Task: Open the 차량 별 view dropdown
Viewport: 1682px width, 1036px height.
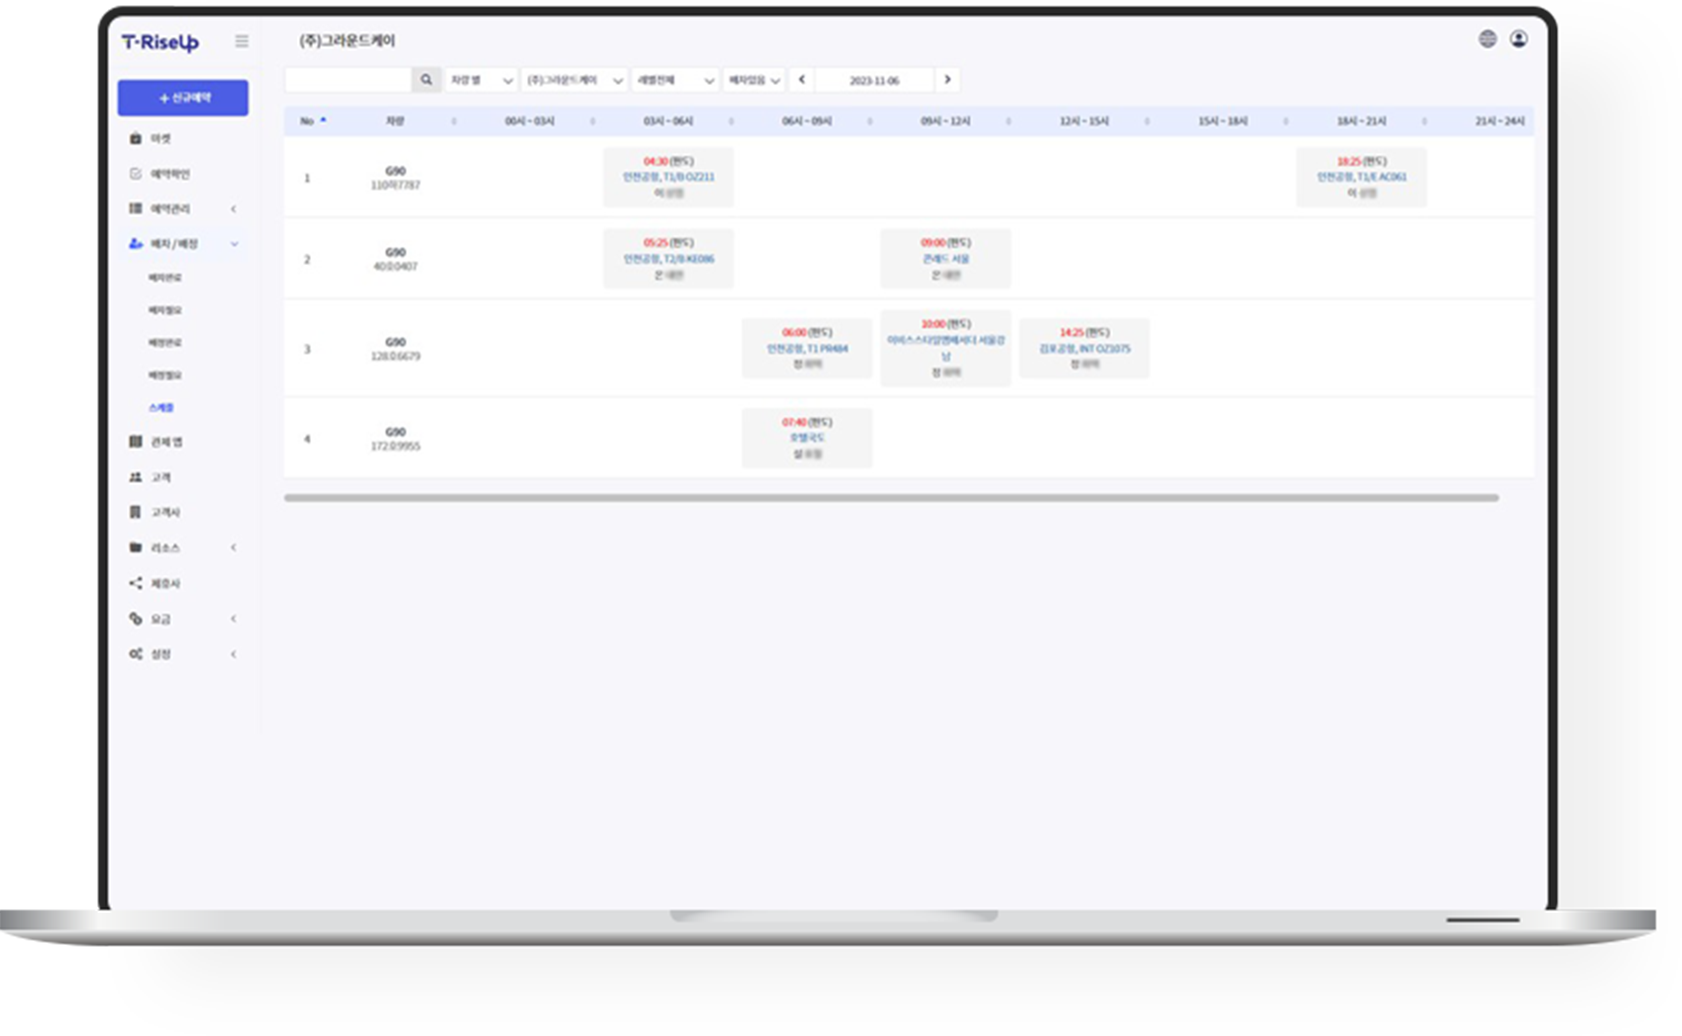Action: 481,80
